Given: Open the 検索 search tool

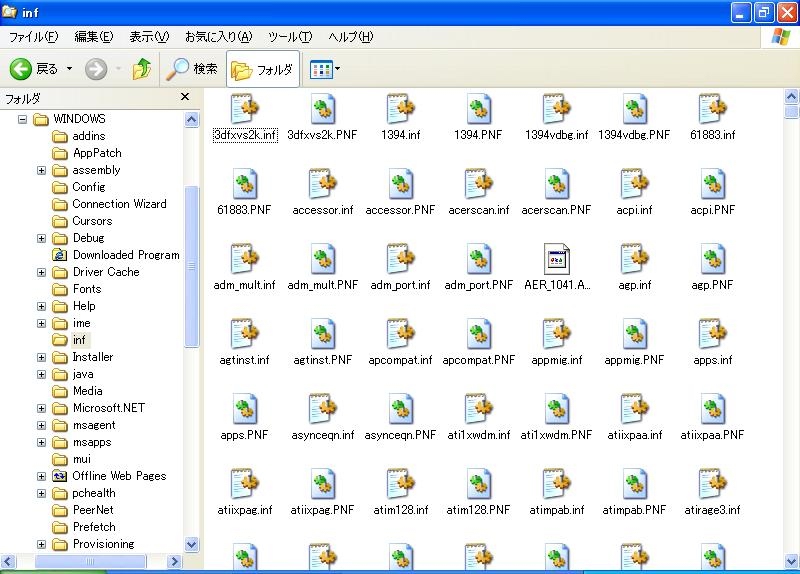Looking at the screenshot, I should (193, 69).
